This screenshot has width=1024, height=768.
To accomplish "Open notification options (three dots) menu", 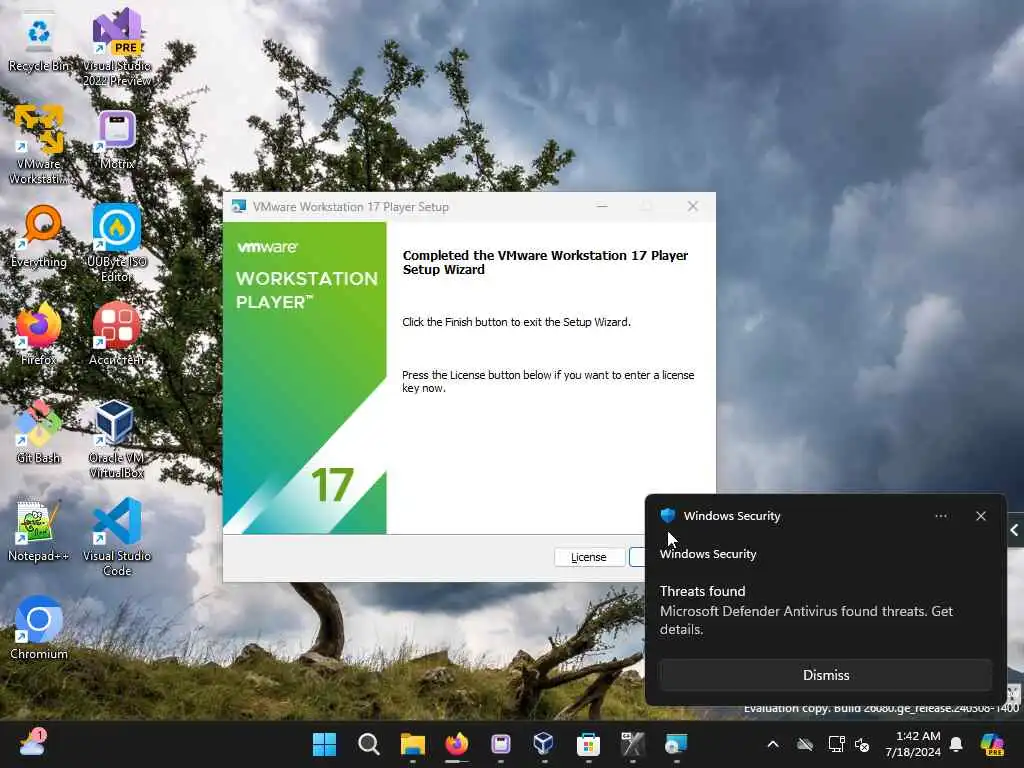I will coord(940,516).
